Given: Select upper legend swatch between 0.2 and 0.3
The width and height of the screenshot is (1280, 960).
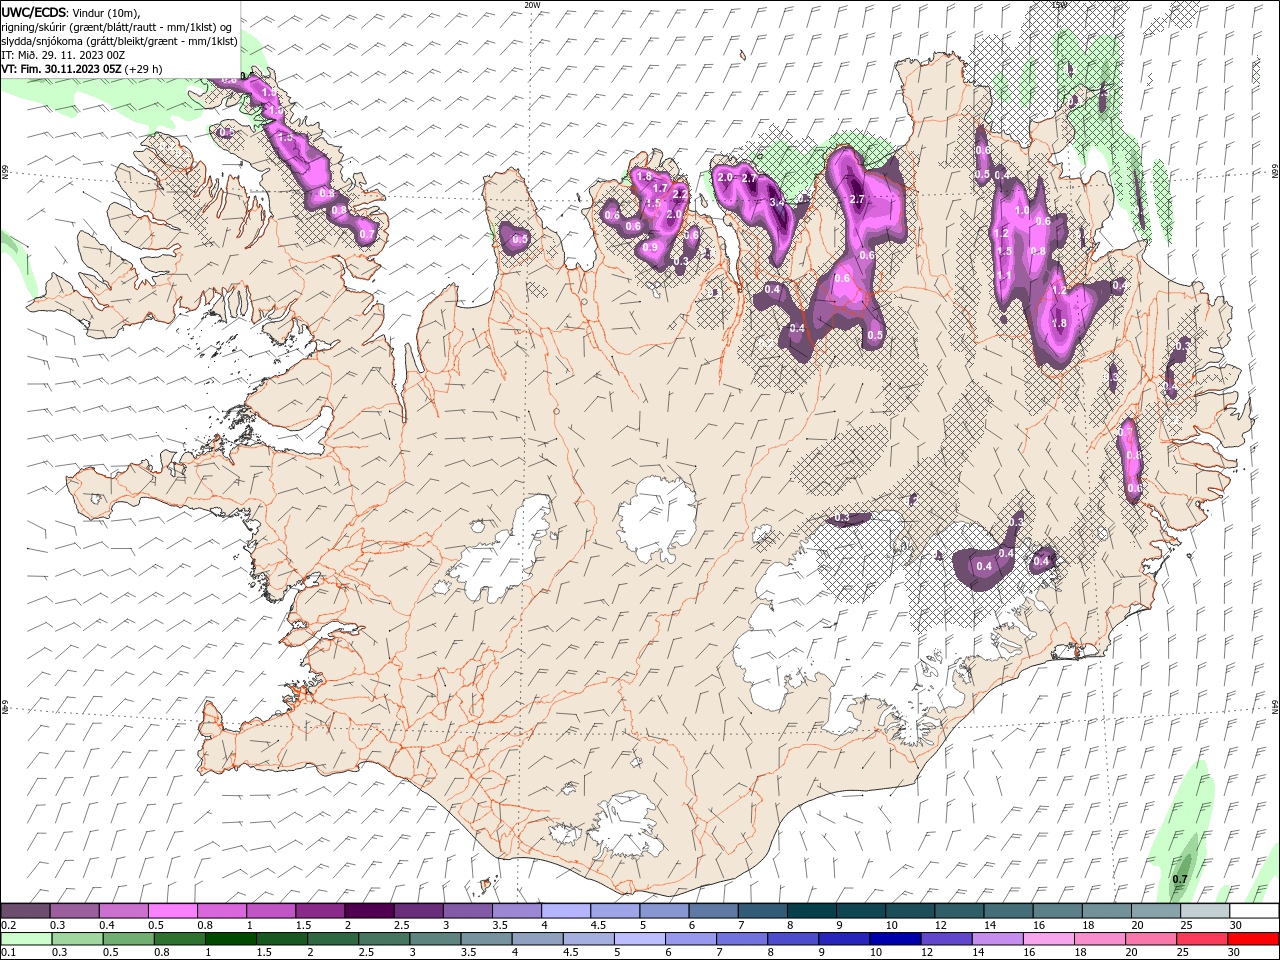Looking at the screenshot, I should pos(26,911).
